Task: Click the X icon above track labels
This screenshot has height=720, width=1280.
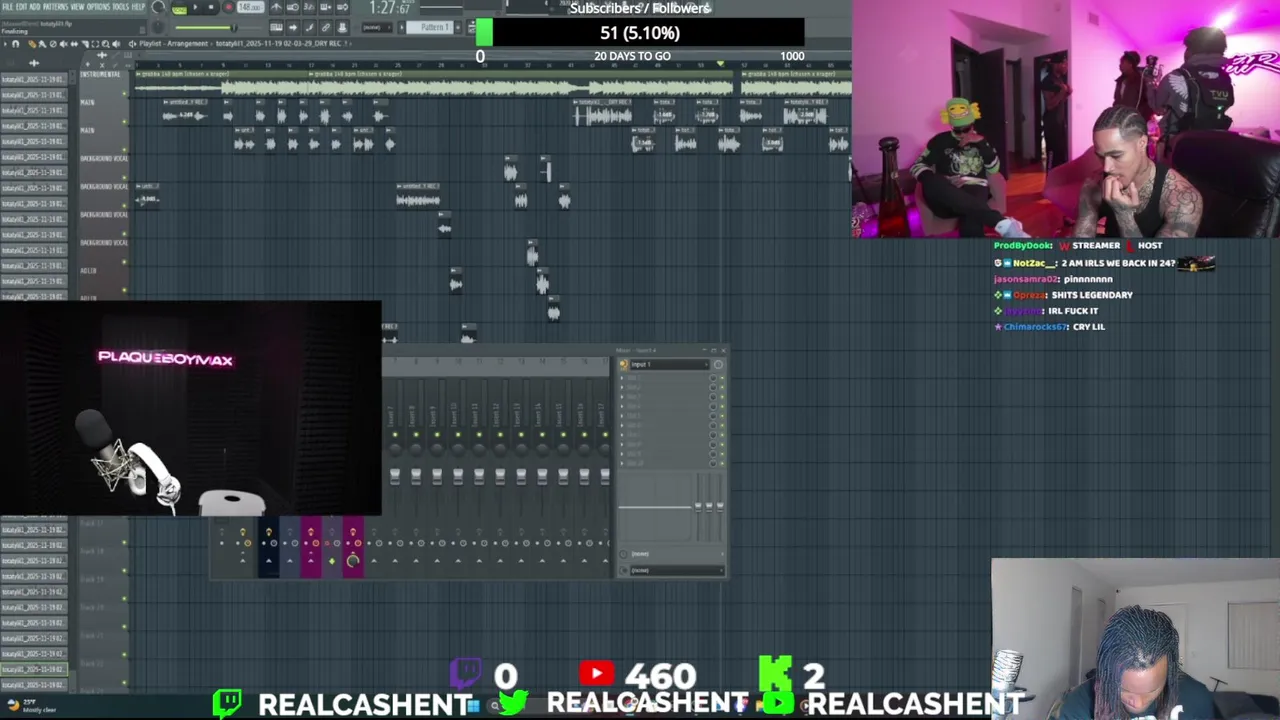Action: tap(102, 65)
